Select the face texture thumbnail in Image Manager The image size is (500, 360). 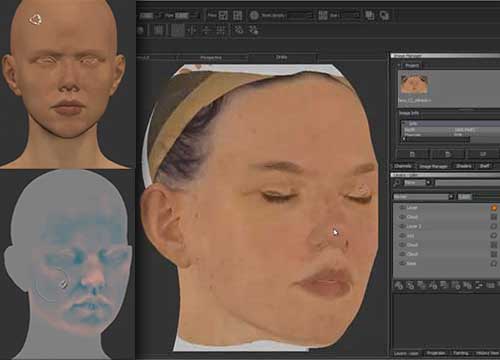pos(413,85)
